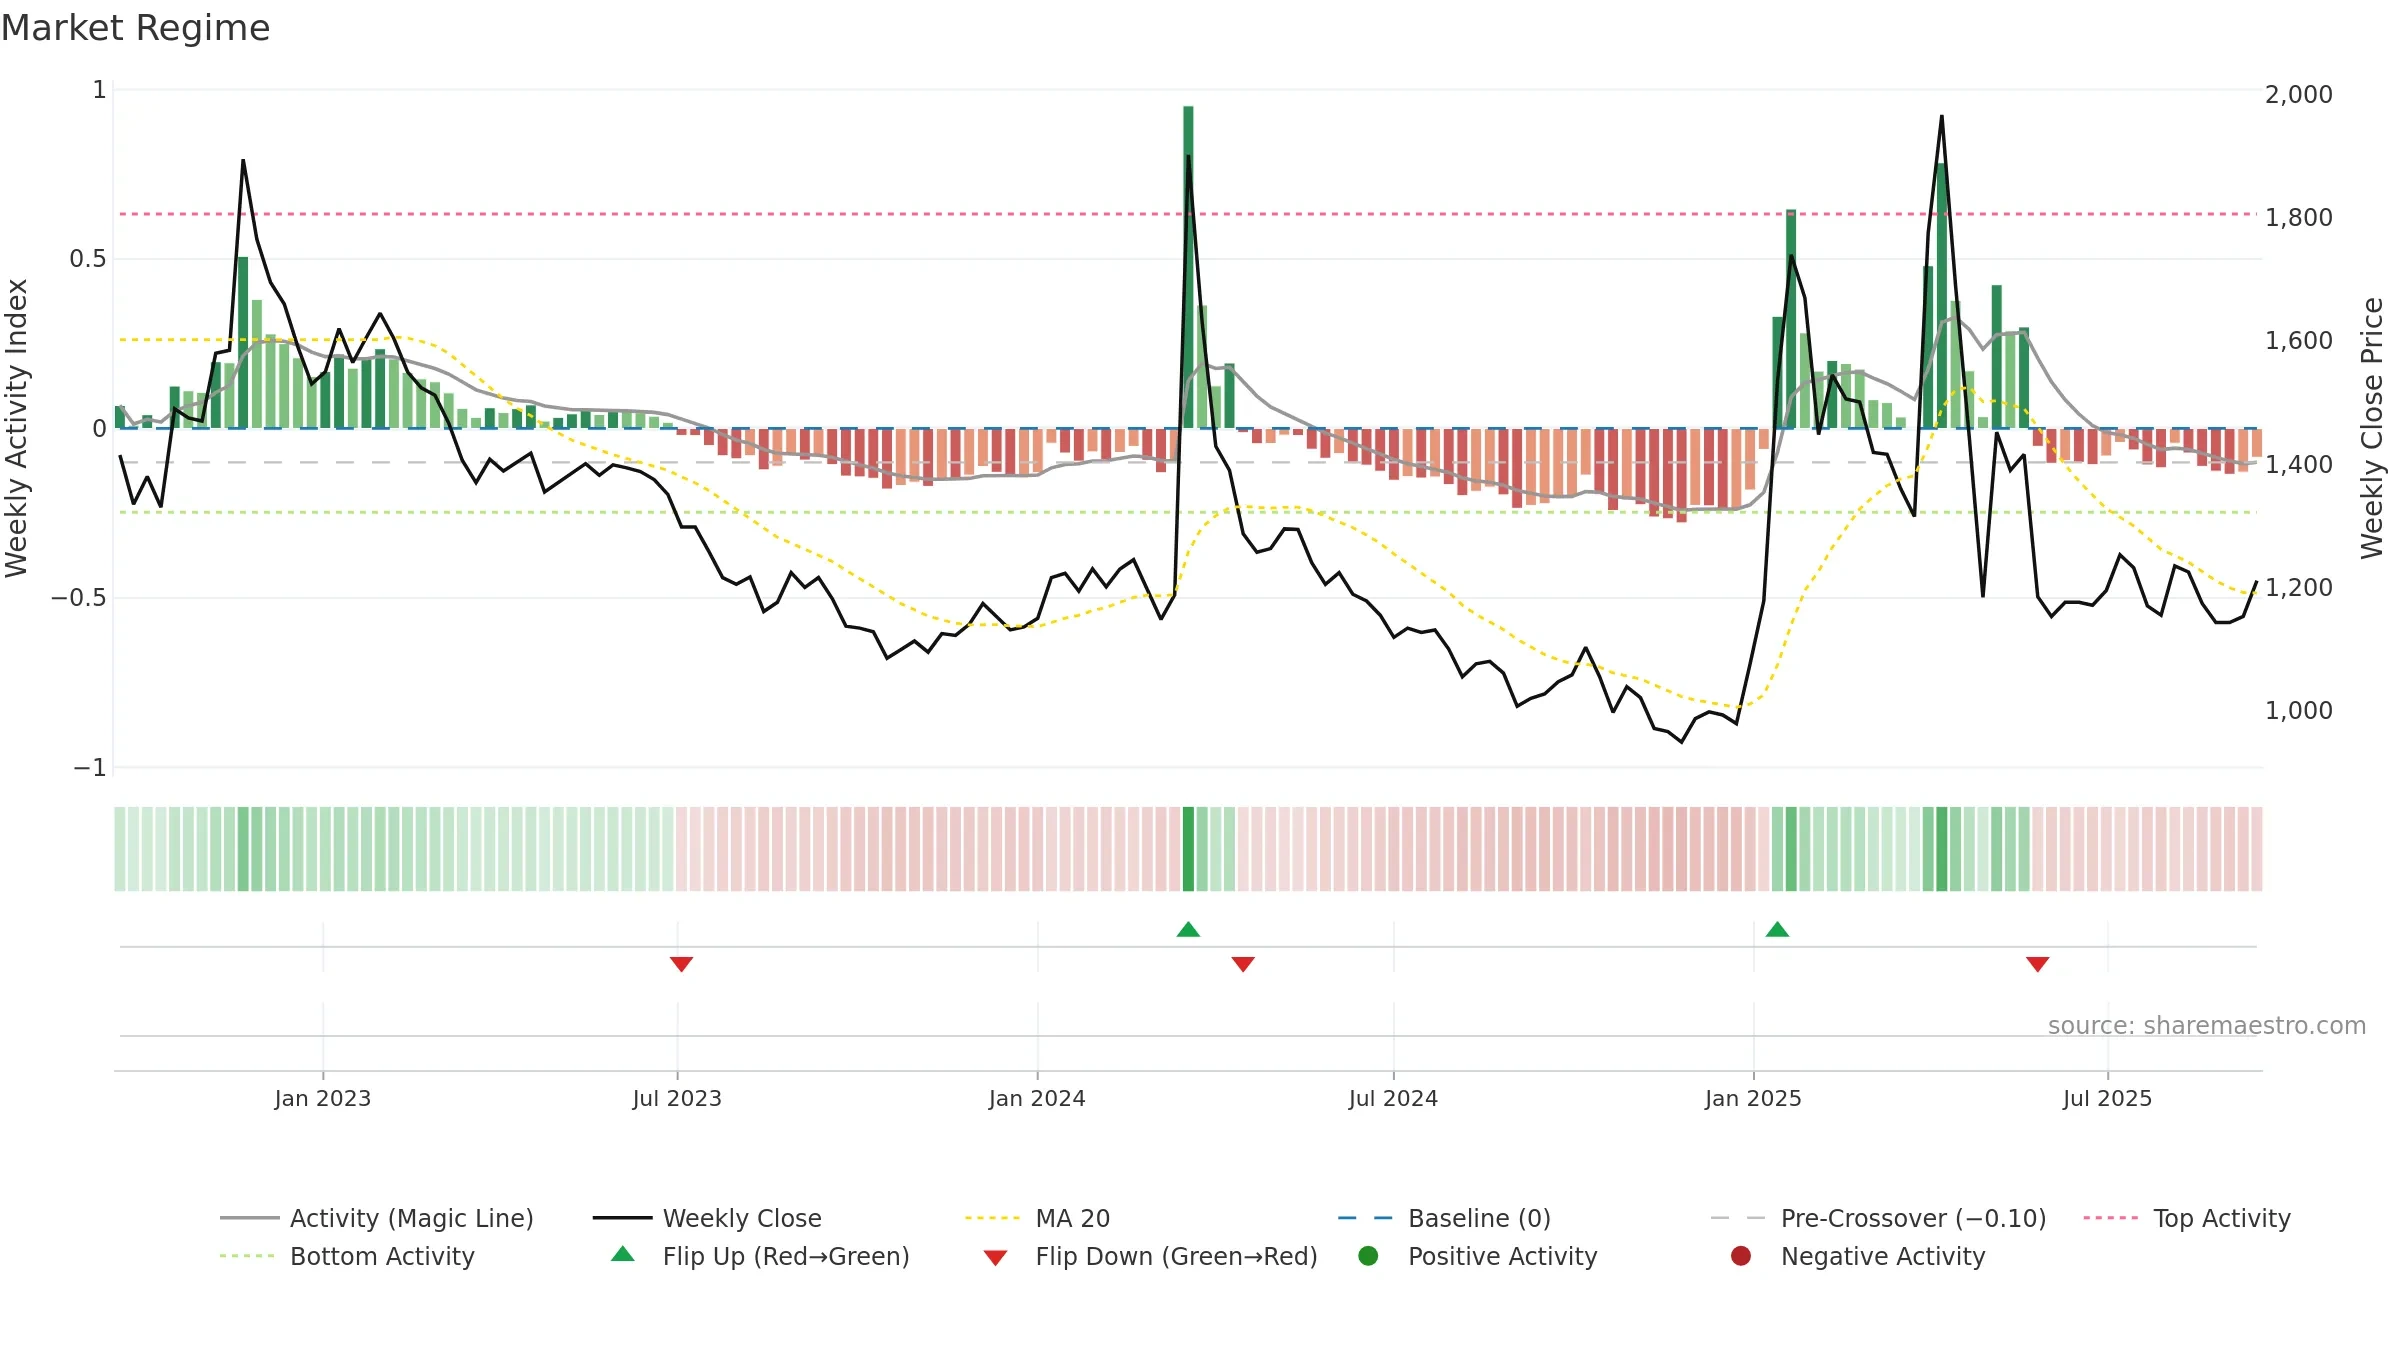Click the 1,800 price axis tick label
This screenshot has height=1350, width=2400.
click(2299, 217)
